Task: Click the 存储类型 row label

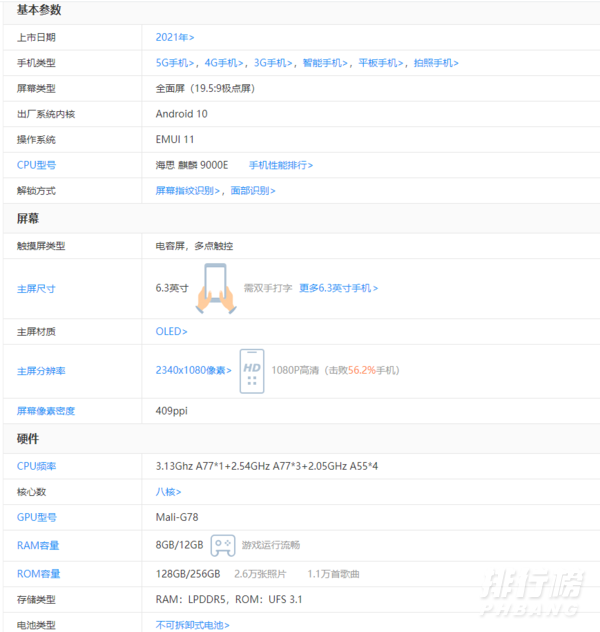Action: (36, 600)
